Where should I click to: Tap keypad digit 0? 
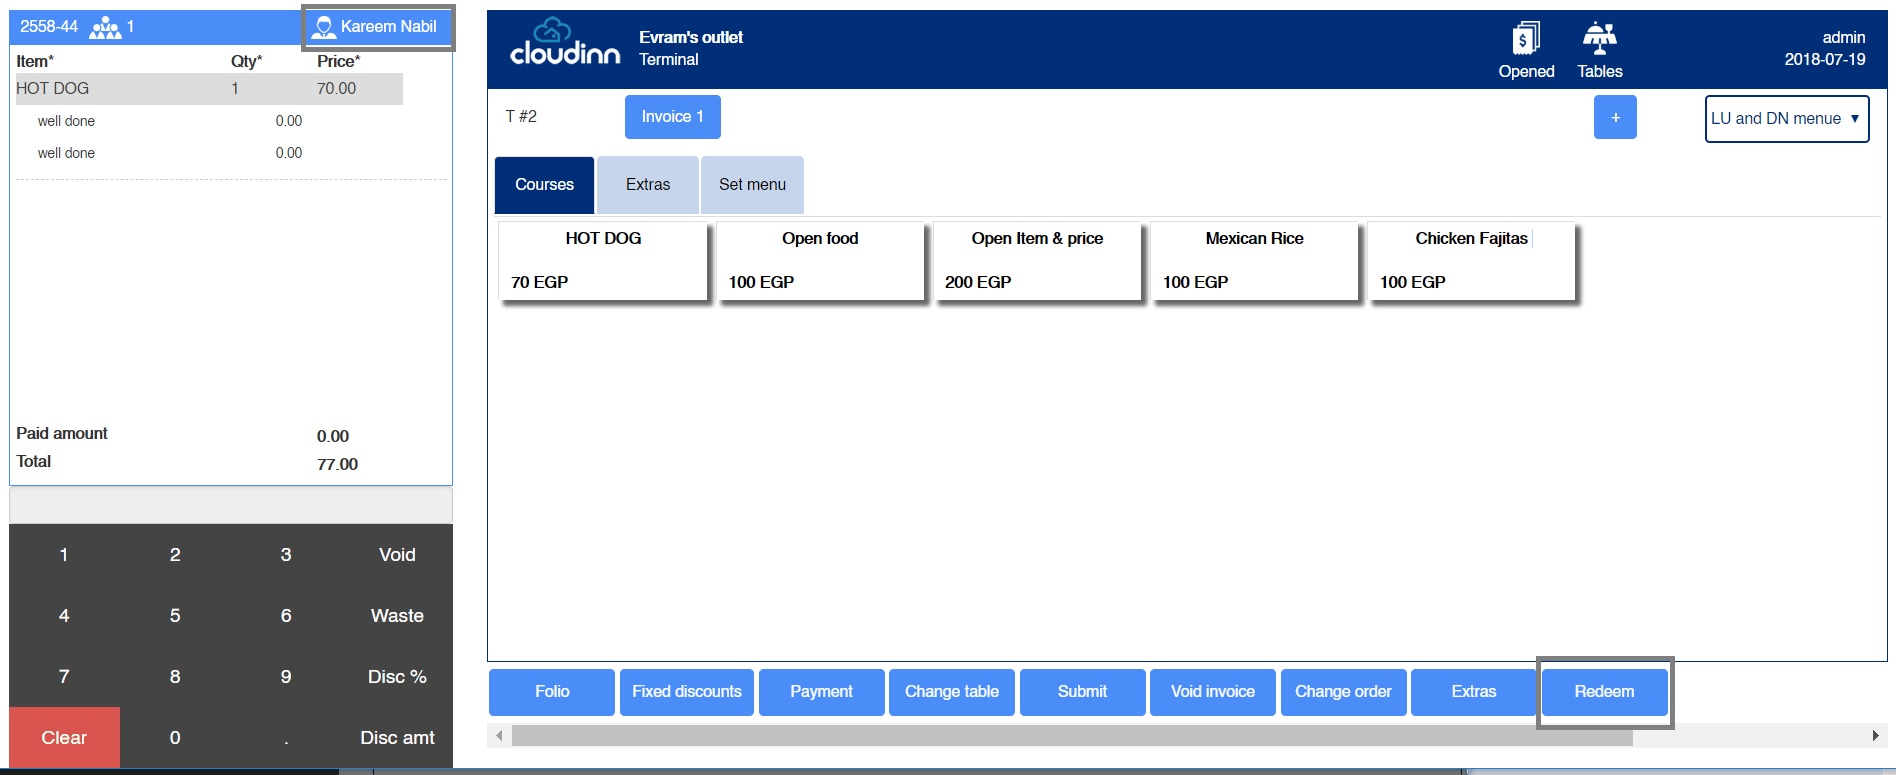(175, 738)
